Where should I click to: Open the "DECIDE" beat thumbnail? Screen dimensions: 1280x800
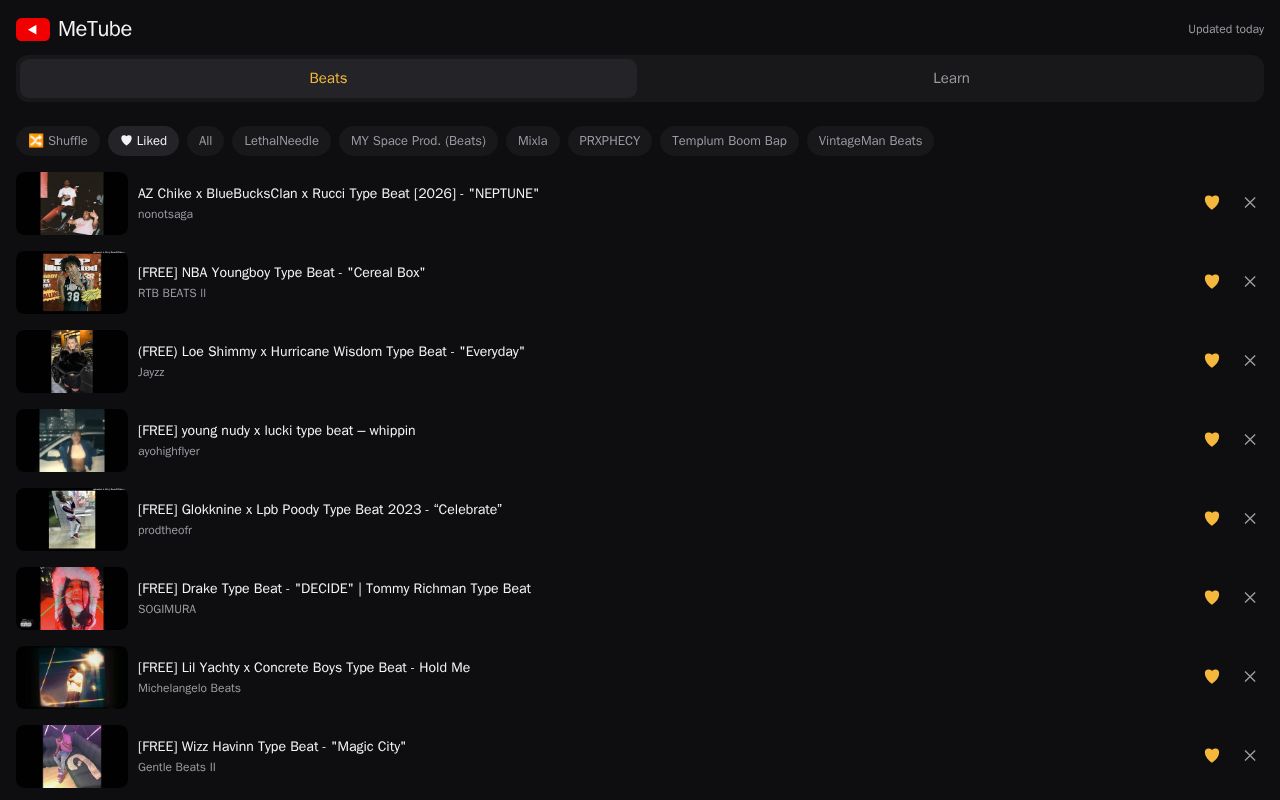pos(72,598)
